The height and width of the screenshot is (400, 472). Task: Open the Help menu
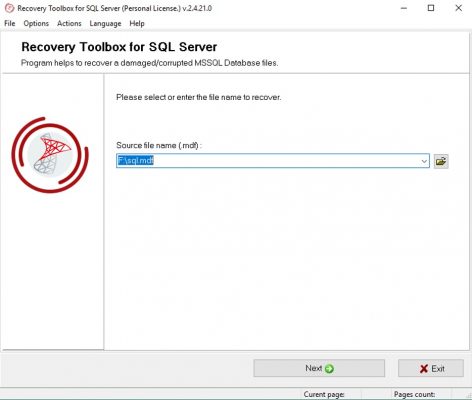tap(137, 23)
